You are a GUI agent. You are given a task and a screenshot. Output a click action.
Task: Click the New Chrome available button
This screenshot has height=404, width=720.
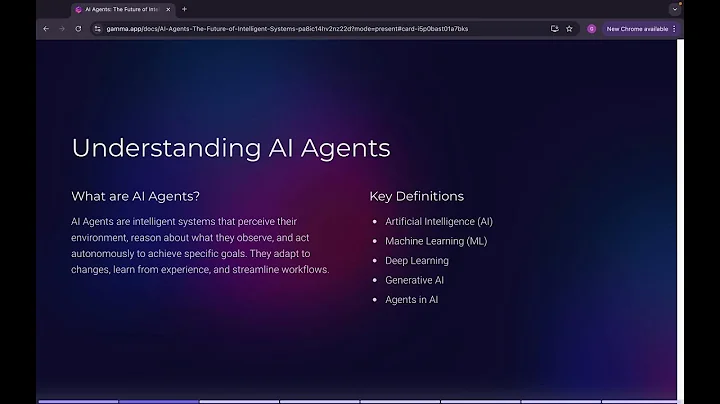coord(637,29)
